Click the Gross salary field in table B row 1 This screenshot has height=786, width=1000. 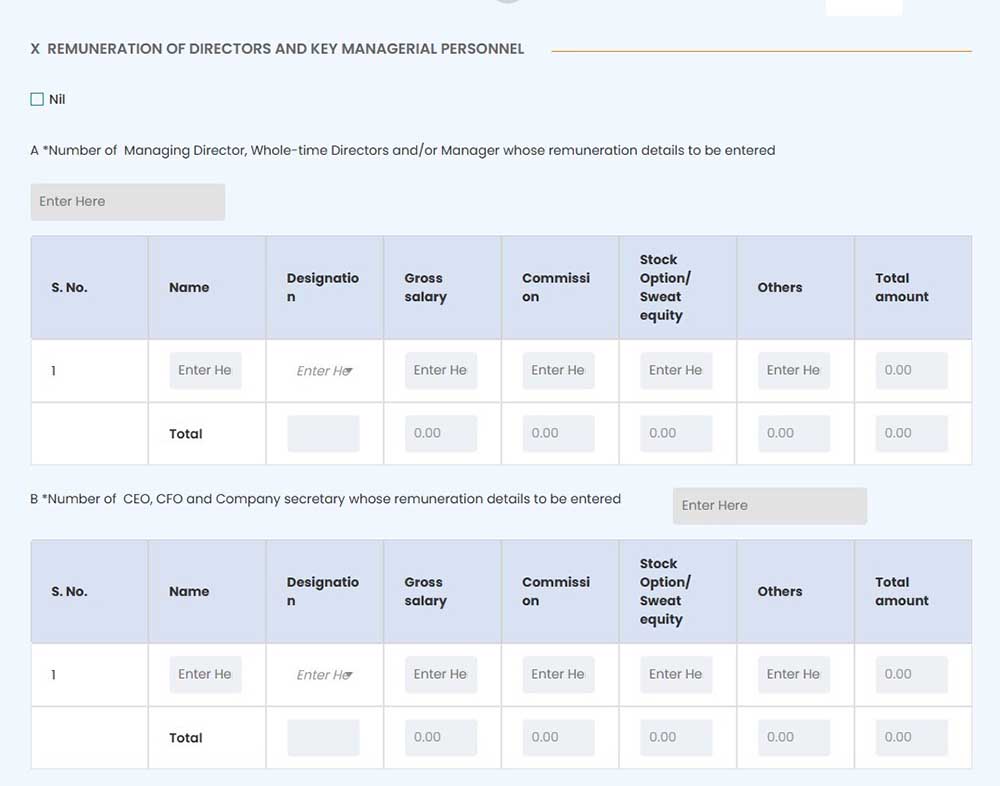point(441,674)
